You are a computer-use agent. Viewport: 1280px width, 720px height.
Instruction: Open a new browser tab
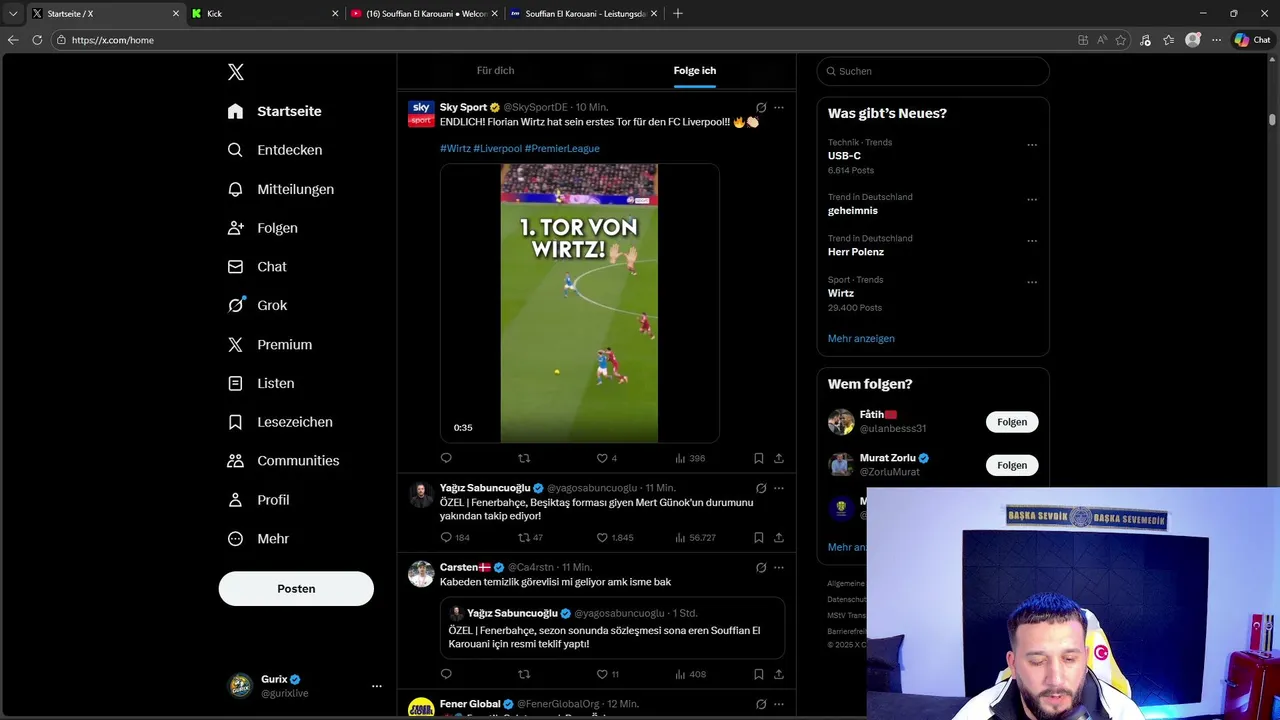coord(678,14)
